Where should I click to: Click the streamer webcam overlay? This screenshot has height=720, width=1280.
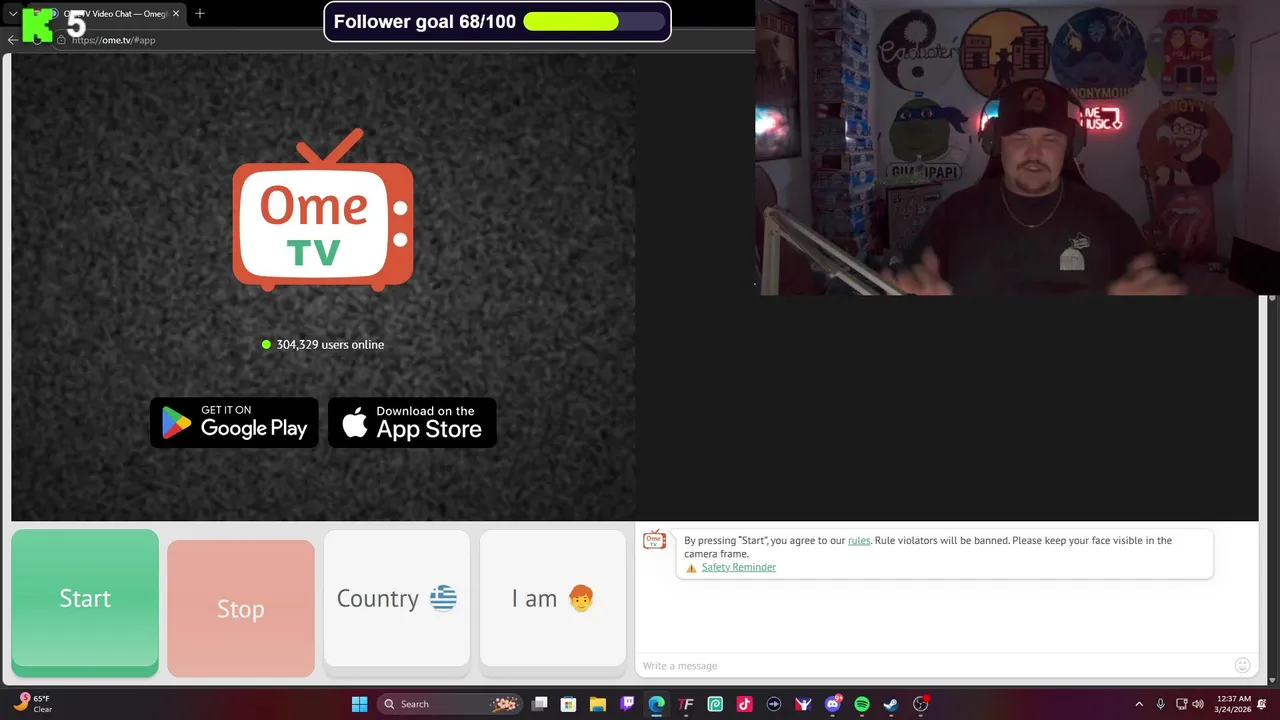[1017, 148]
